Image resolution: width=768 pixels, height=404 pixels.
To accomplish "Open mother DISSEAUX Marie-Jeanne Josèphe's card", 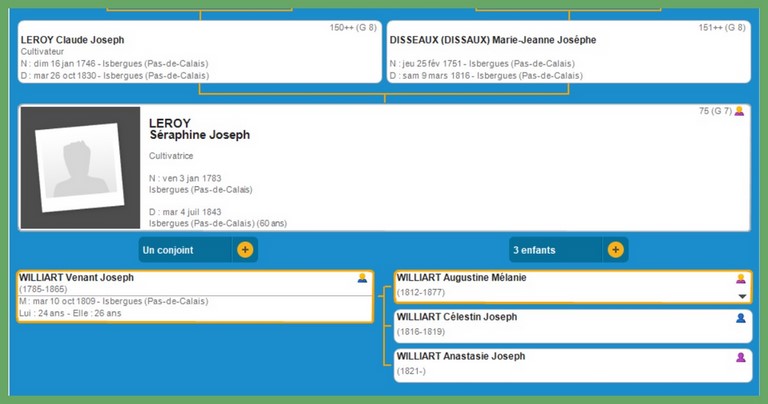I will [x=493, y=40].
